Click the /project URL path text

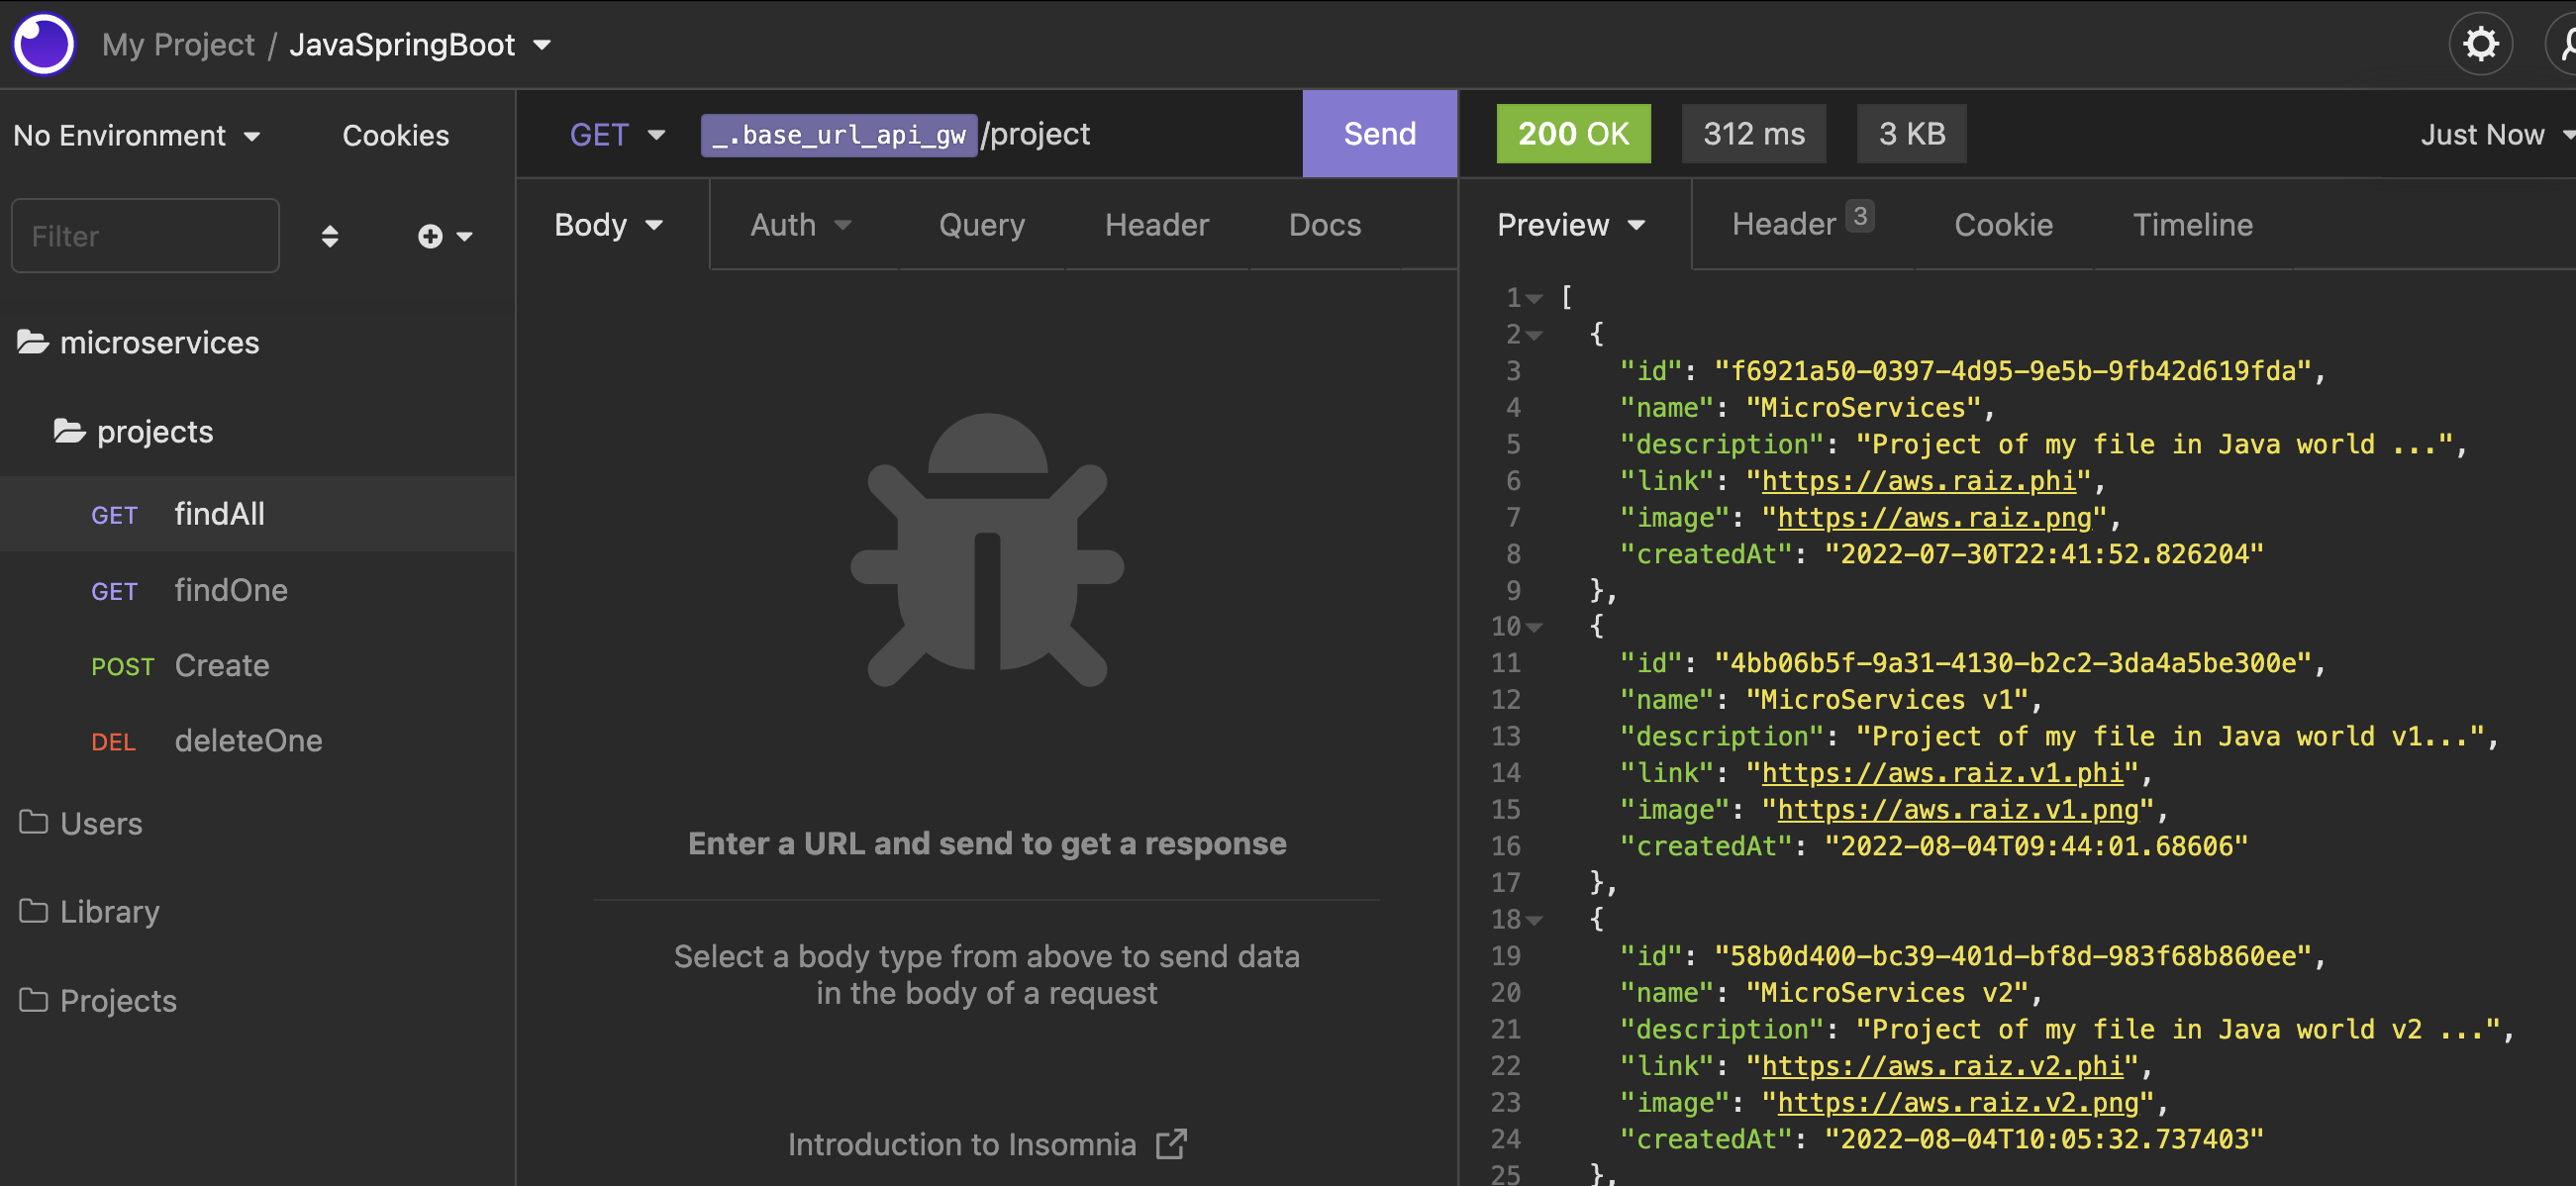pos(1036,134)
